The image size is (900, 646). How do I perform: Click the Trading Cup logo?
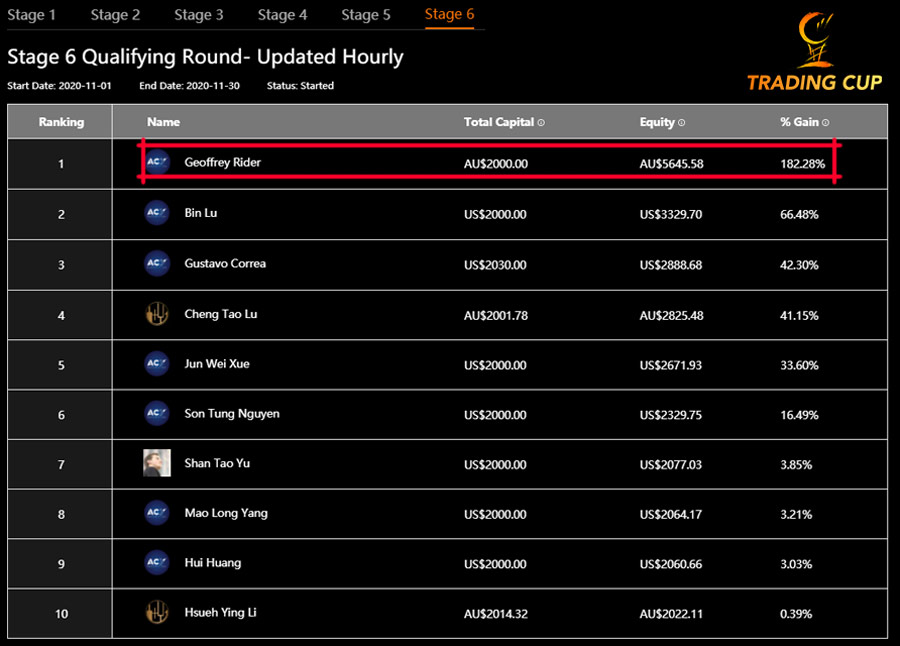pos(813,50)
